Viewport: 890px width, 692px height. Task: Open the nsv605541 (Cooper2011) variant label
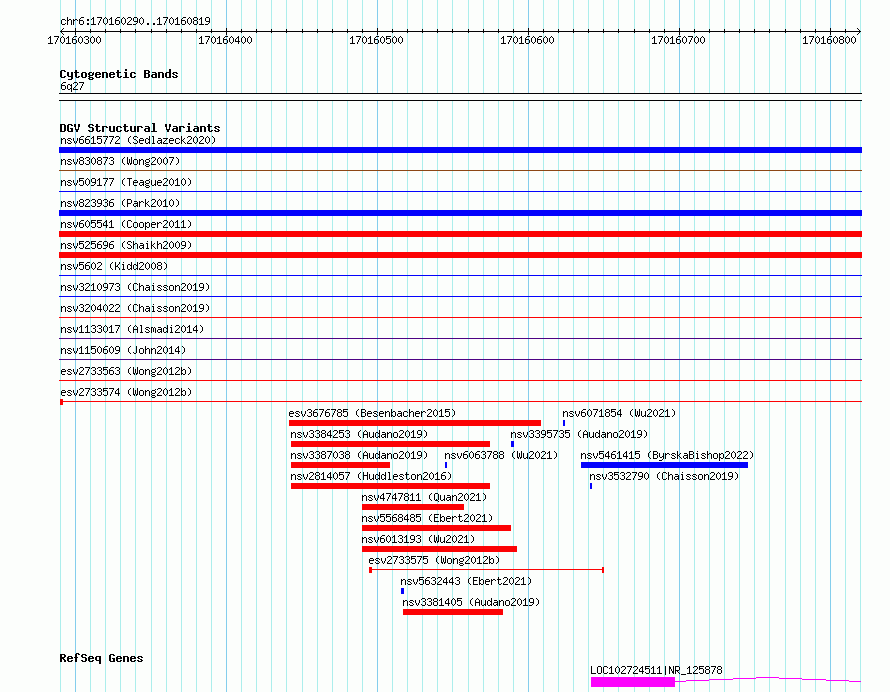pos(126,224)
